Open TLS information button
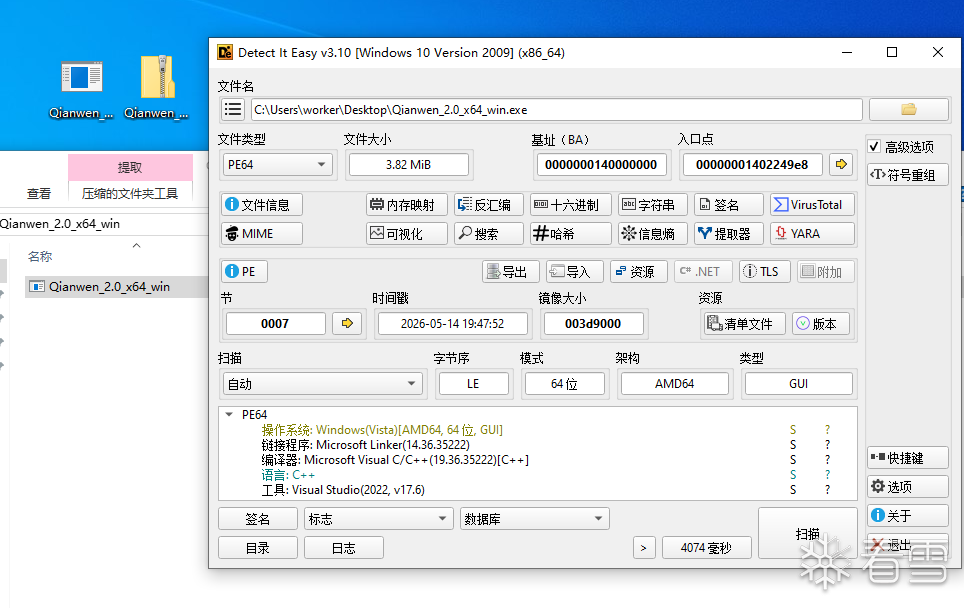 [x=764, y=271]
